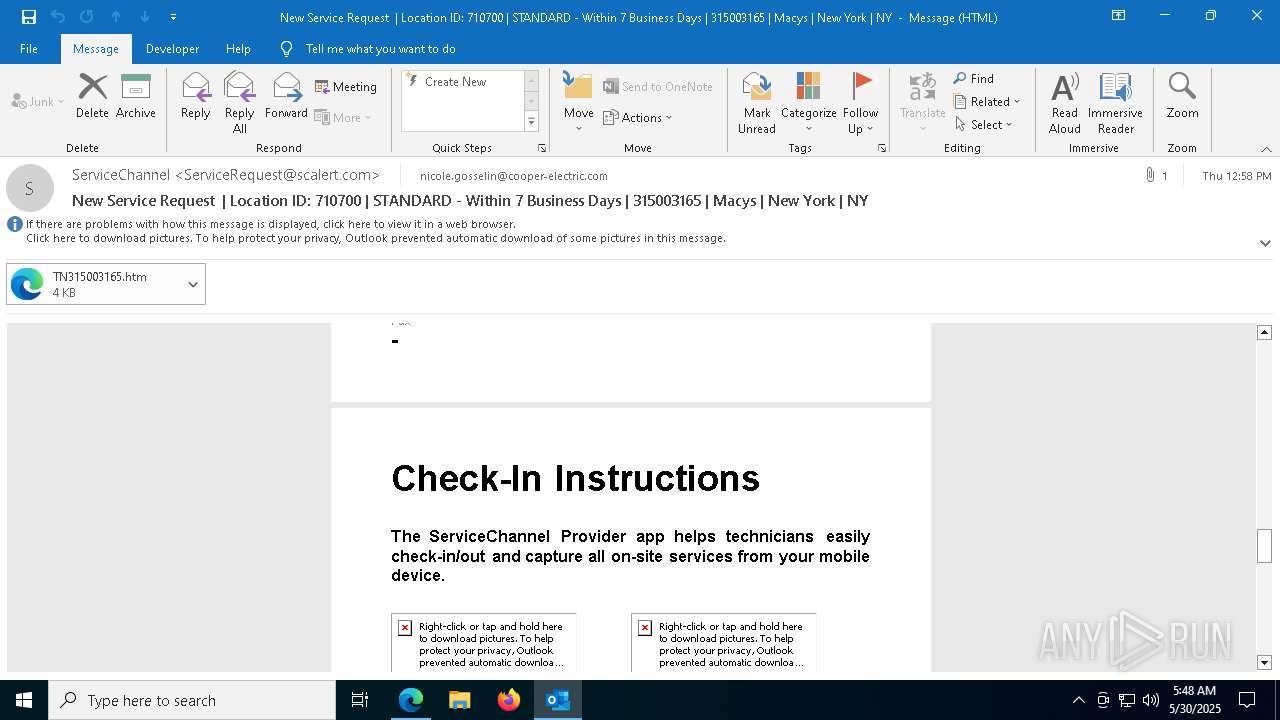This screenshot has width=1280, height=720.
Task: Click the Ribbon Display Options icon
Action: [1119, 16]
